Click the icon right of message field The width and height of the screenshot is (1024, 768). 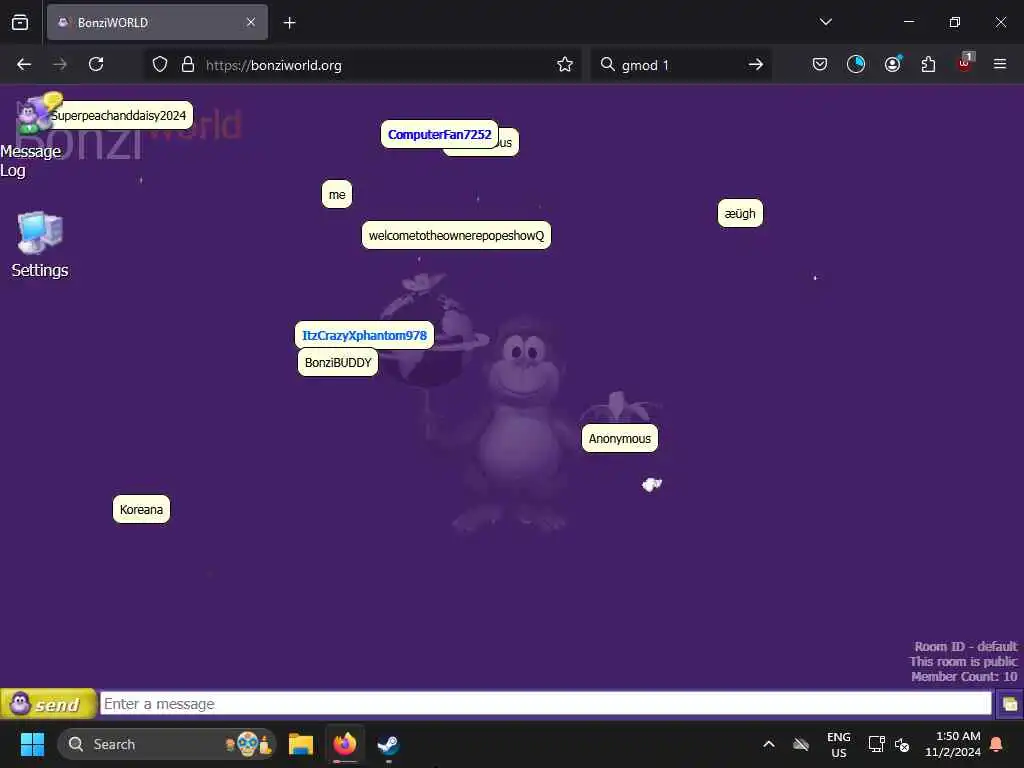[1009, 704]
